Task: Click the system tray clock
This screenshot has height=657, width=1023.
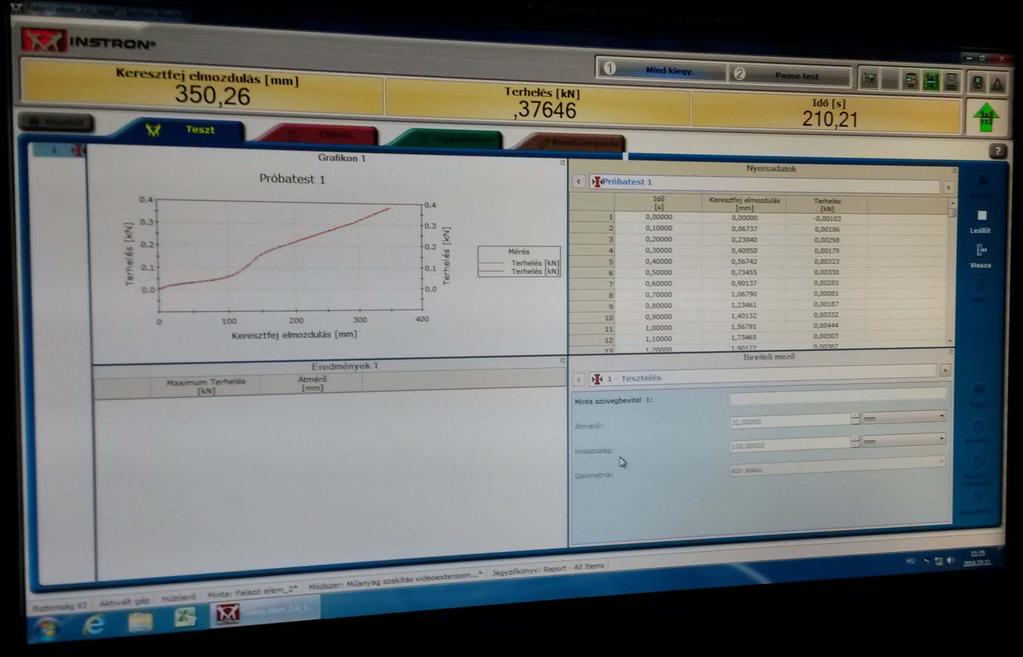Action: (x=976, y=558)
